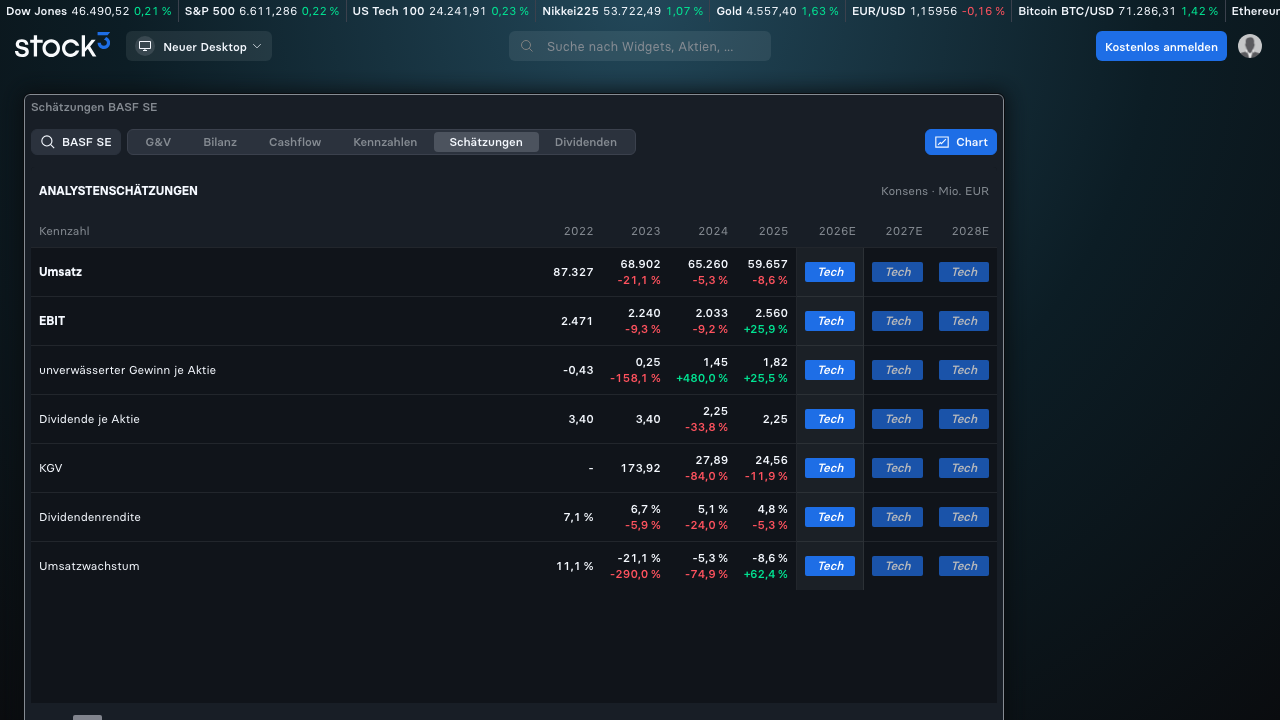This screenshot has height=720, width=1280.
Task: Expand the Neuer Desktop dropdown
Action: coord(199,46)
